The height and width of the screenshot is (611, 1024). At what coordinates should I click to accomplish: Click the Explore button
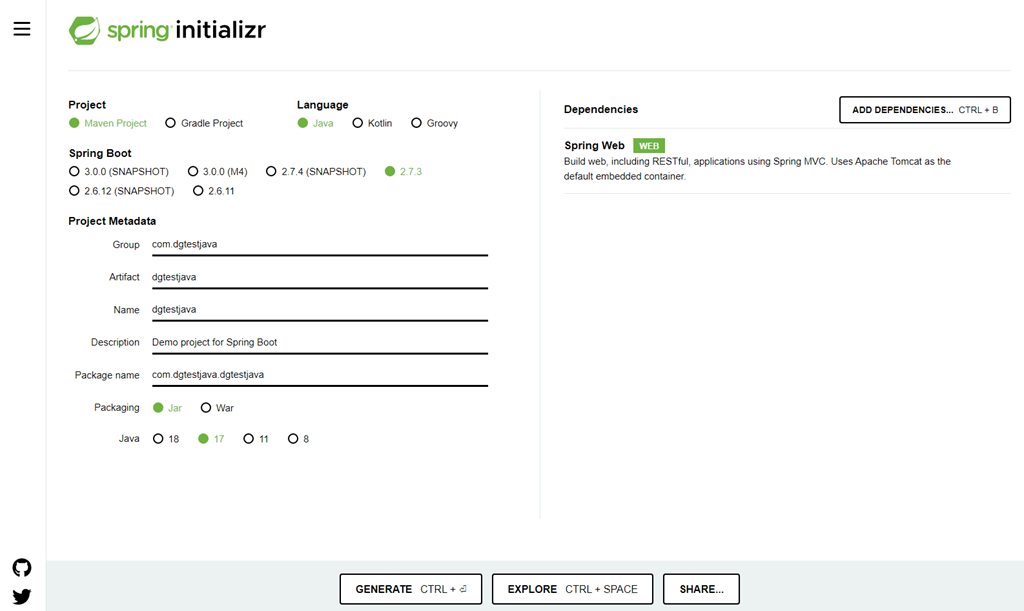click(x=572, y=589)
